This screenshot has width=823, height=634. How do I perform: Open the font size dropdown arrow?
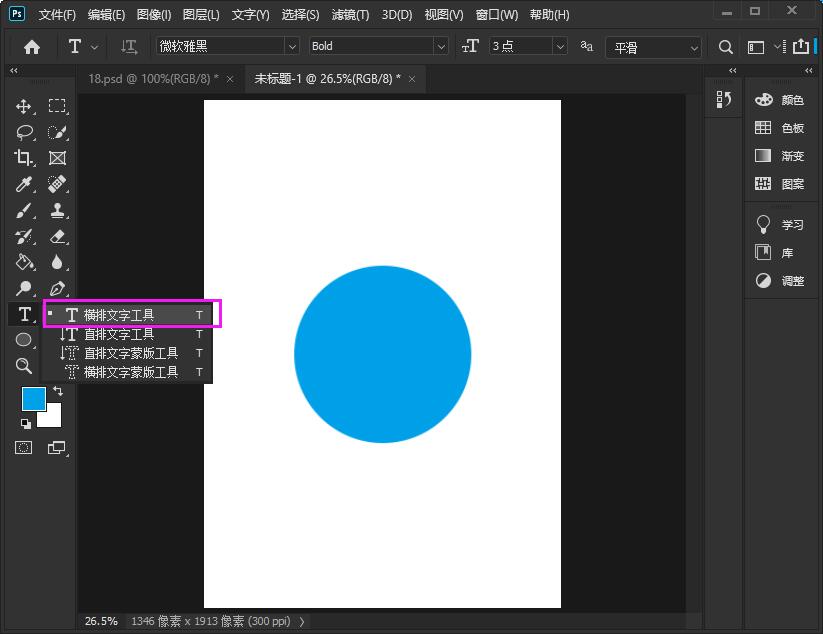point(560,47)
